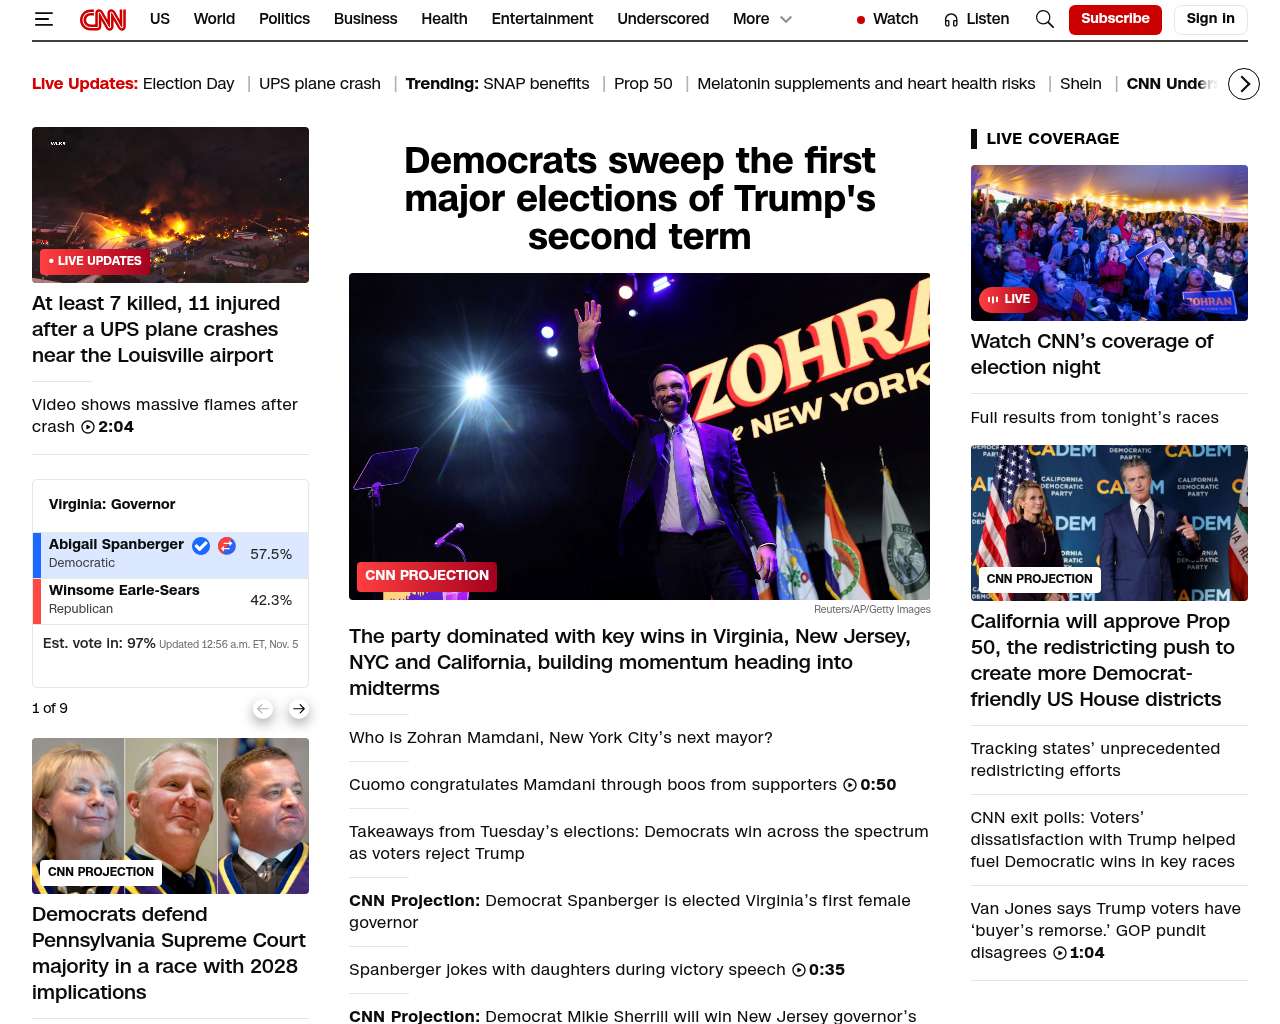The height and width of the screenshot is (1024, 1280).
Task: Go to next election result card
Action: click(x=298, y=708)
